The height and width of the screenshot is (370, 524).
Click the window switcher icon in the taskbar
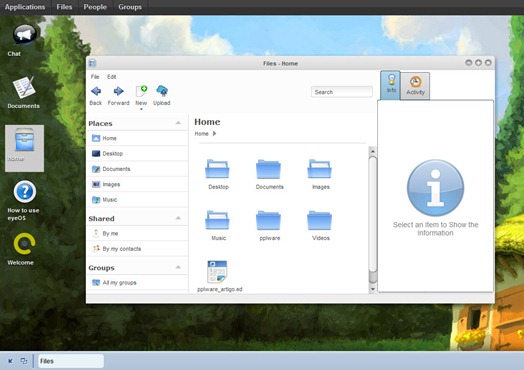pos(24,361)
